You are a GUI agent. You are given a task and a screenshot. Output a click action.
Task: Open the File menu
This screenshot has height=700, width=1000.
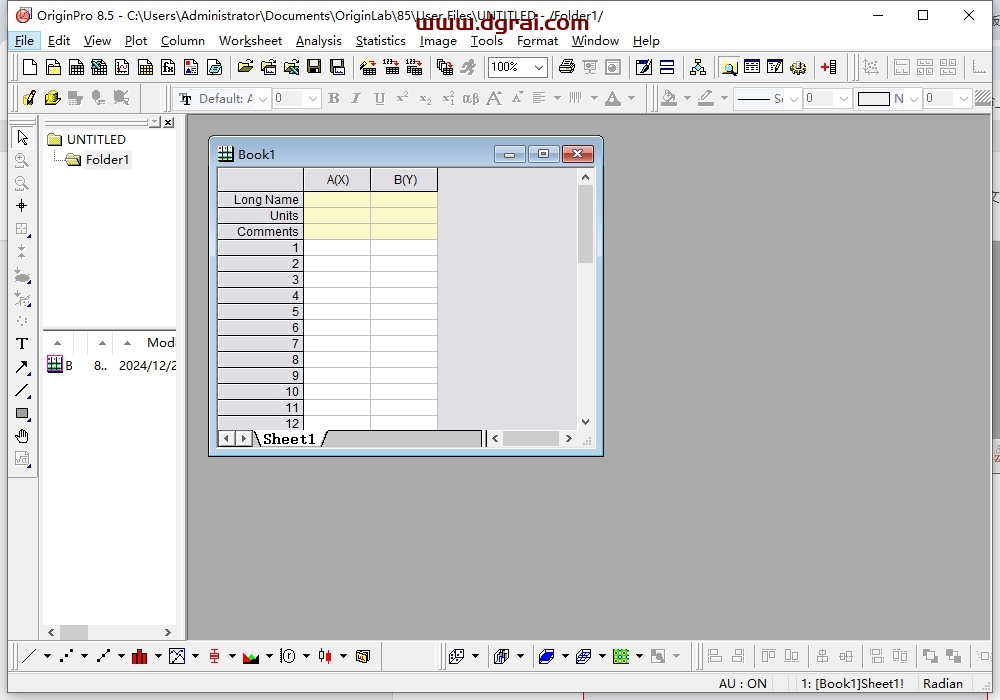point(24,41)
